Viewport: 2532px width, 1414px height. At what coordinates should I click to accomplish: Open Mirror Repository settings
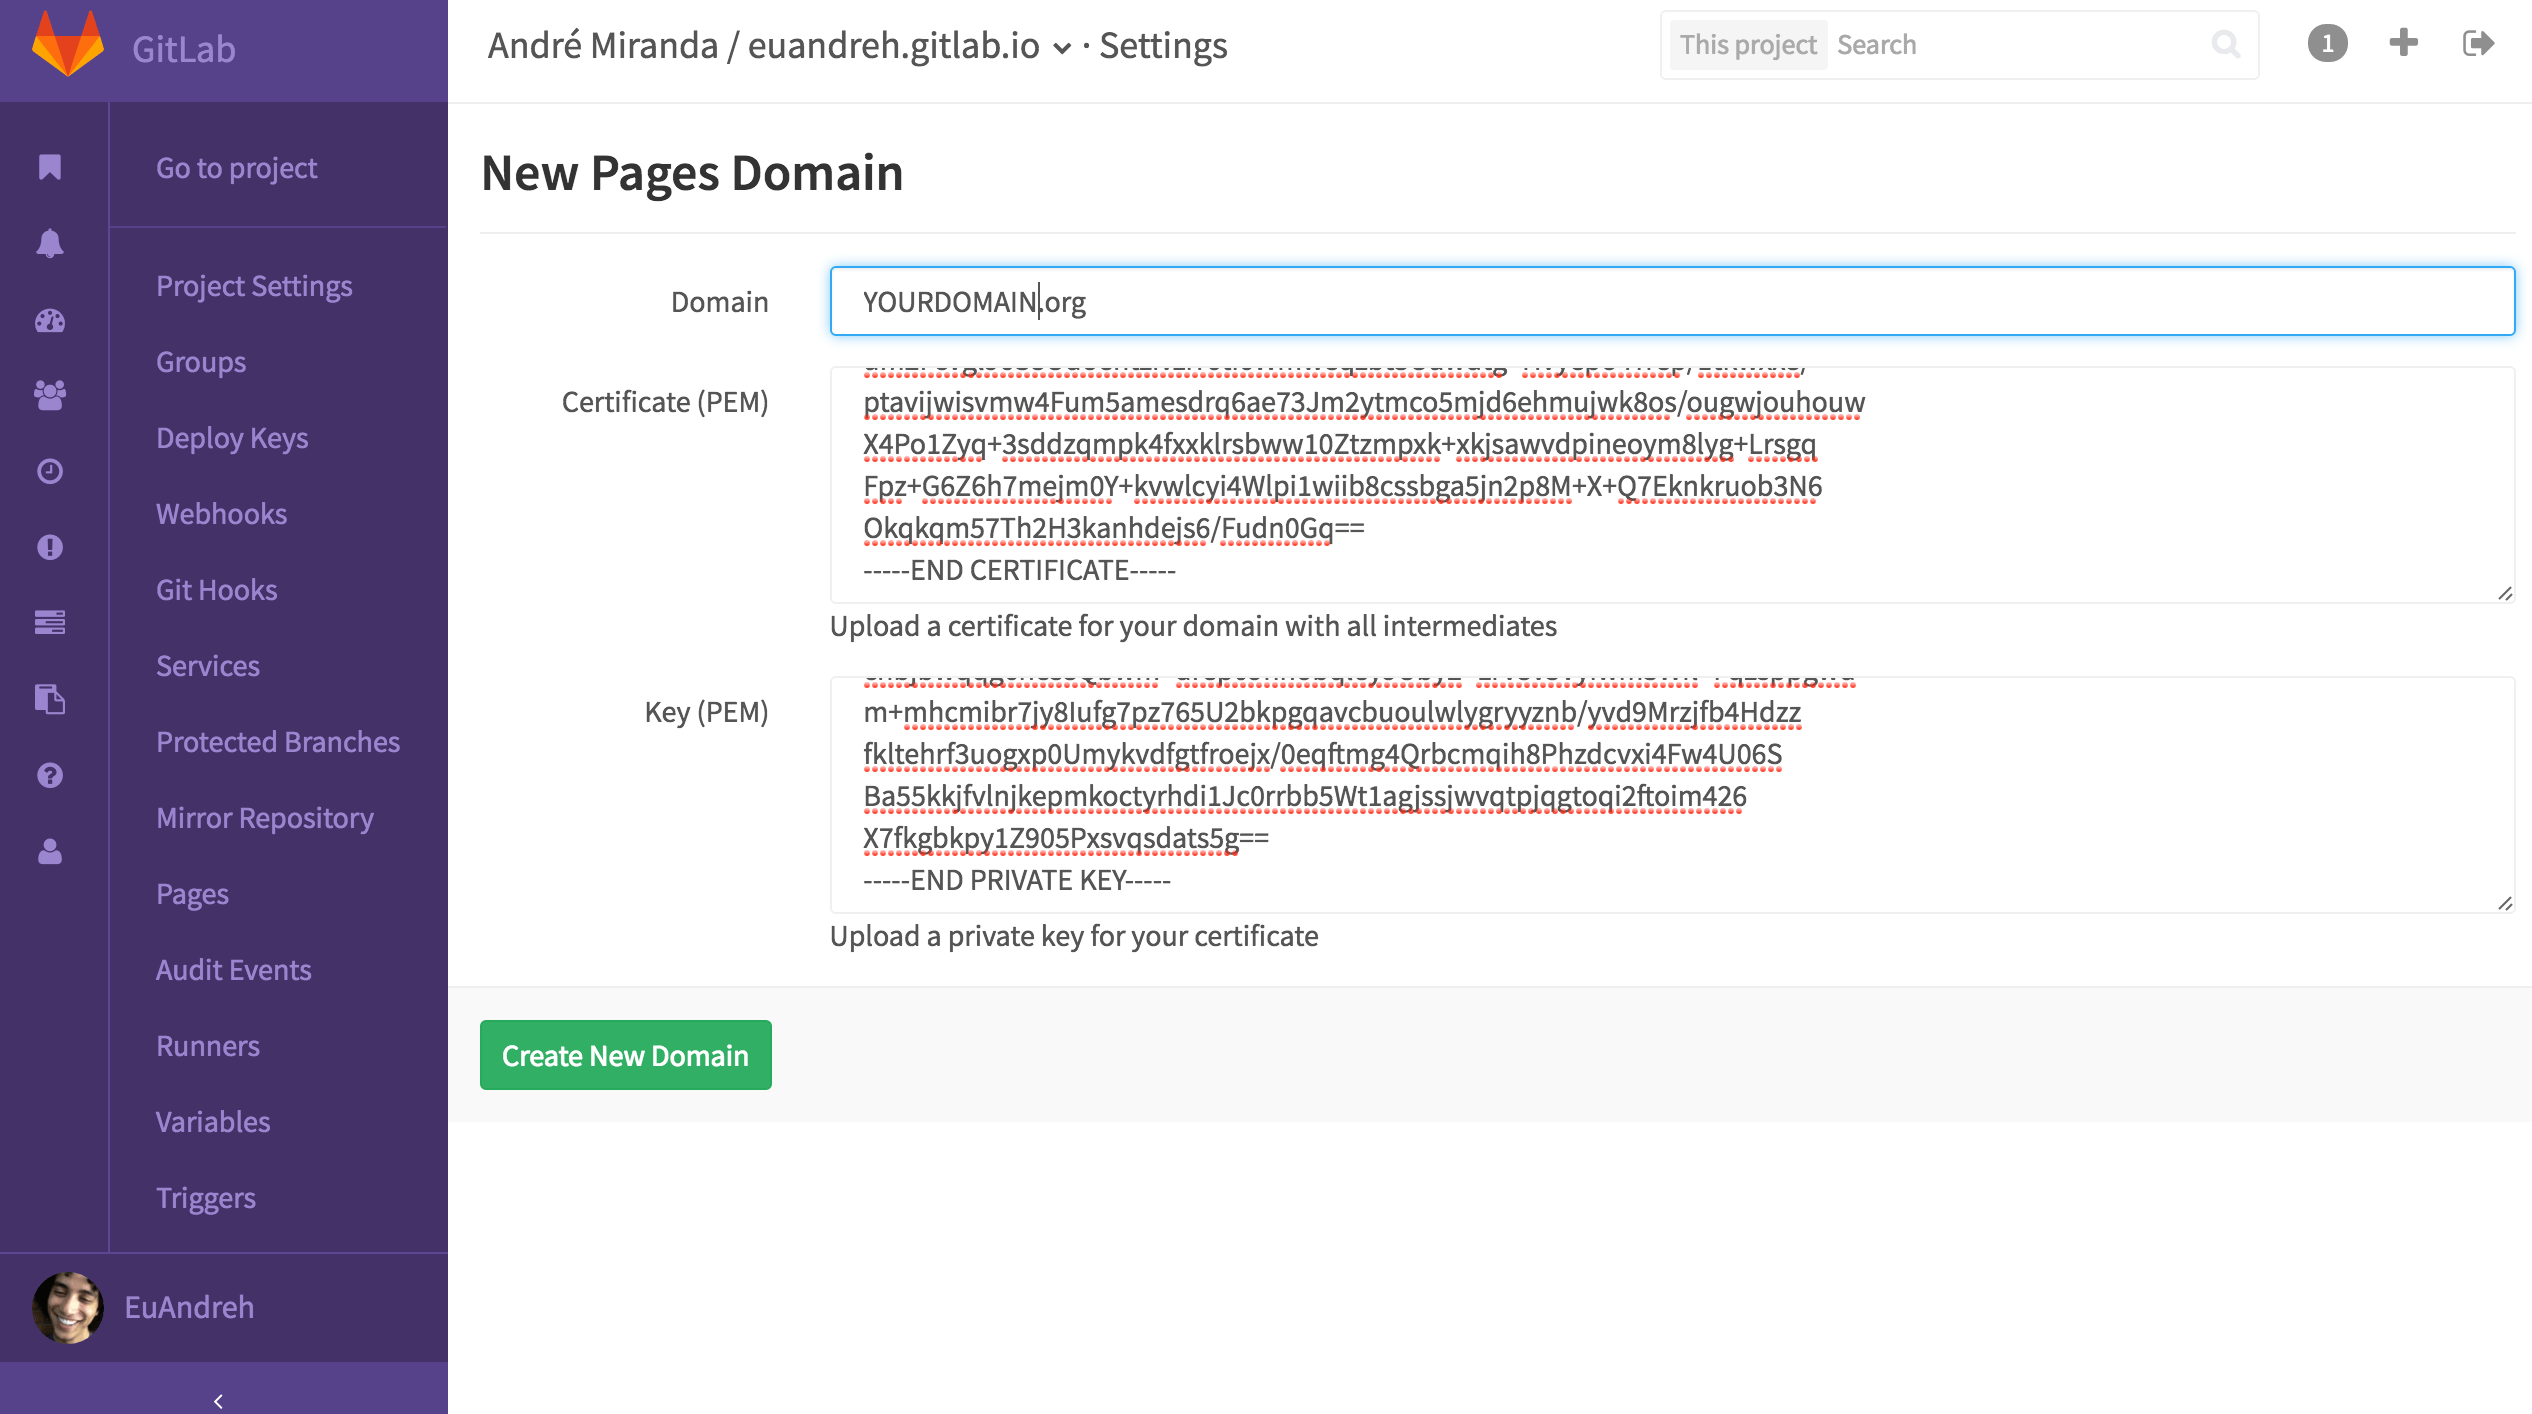265,817
